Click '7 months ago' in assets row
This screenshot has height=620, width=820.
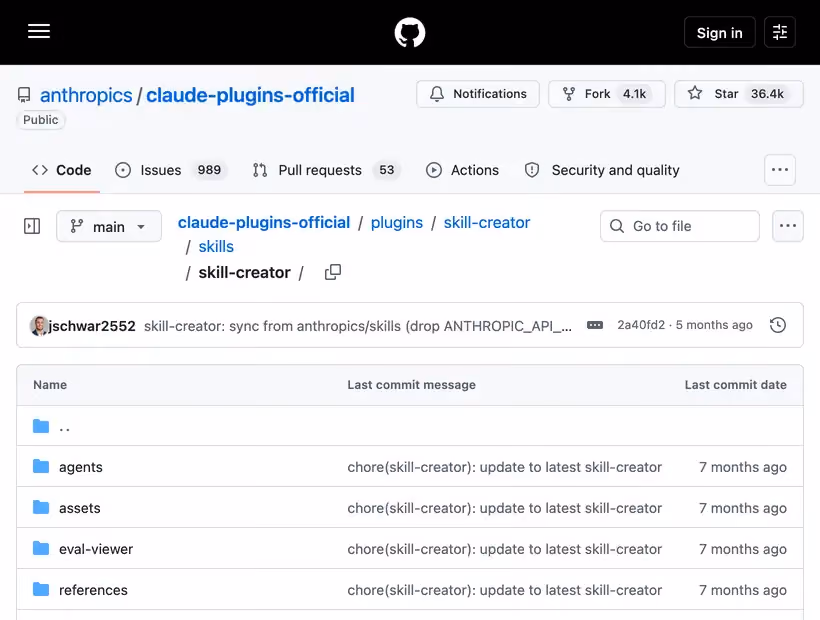point(743,508)
